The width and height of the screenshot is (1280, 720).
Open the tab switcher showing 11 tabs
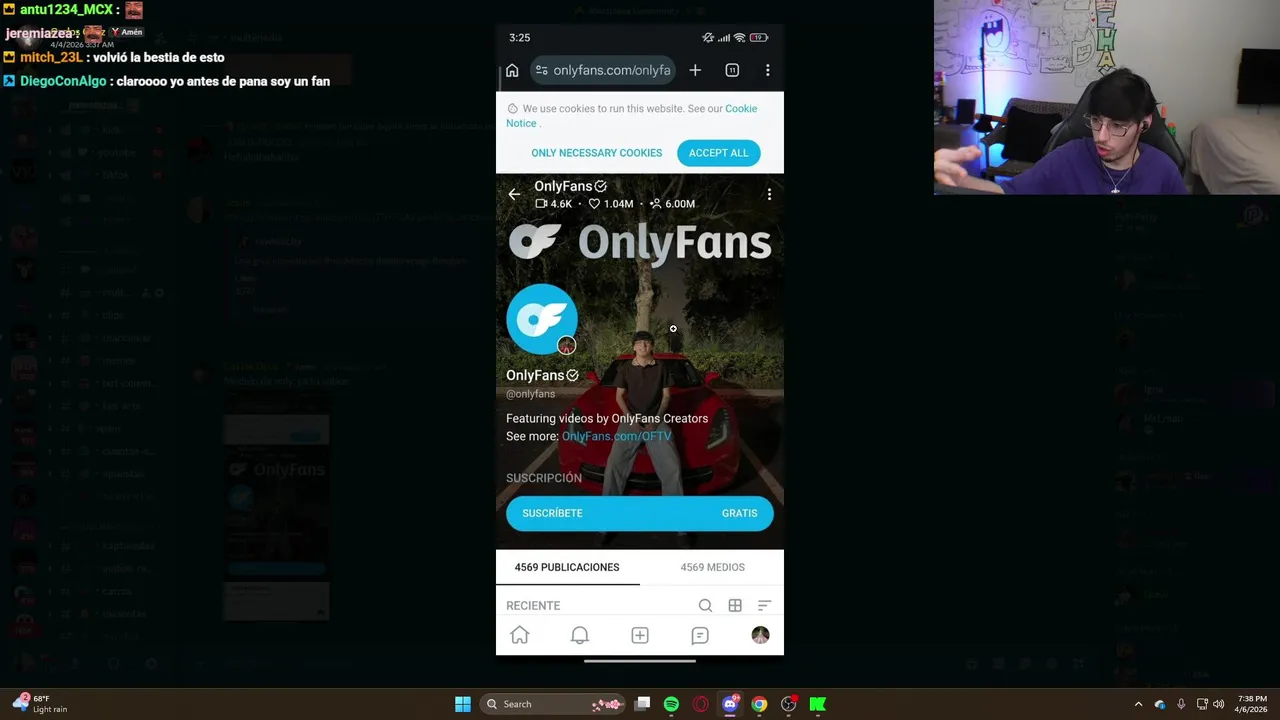click(732, 70)
